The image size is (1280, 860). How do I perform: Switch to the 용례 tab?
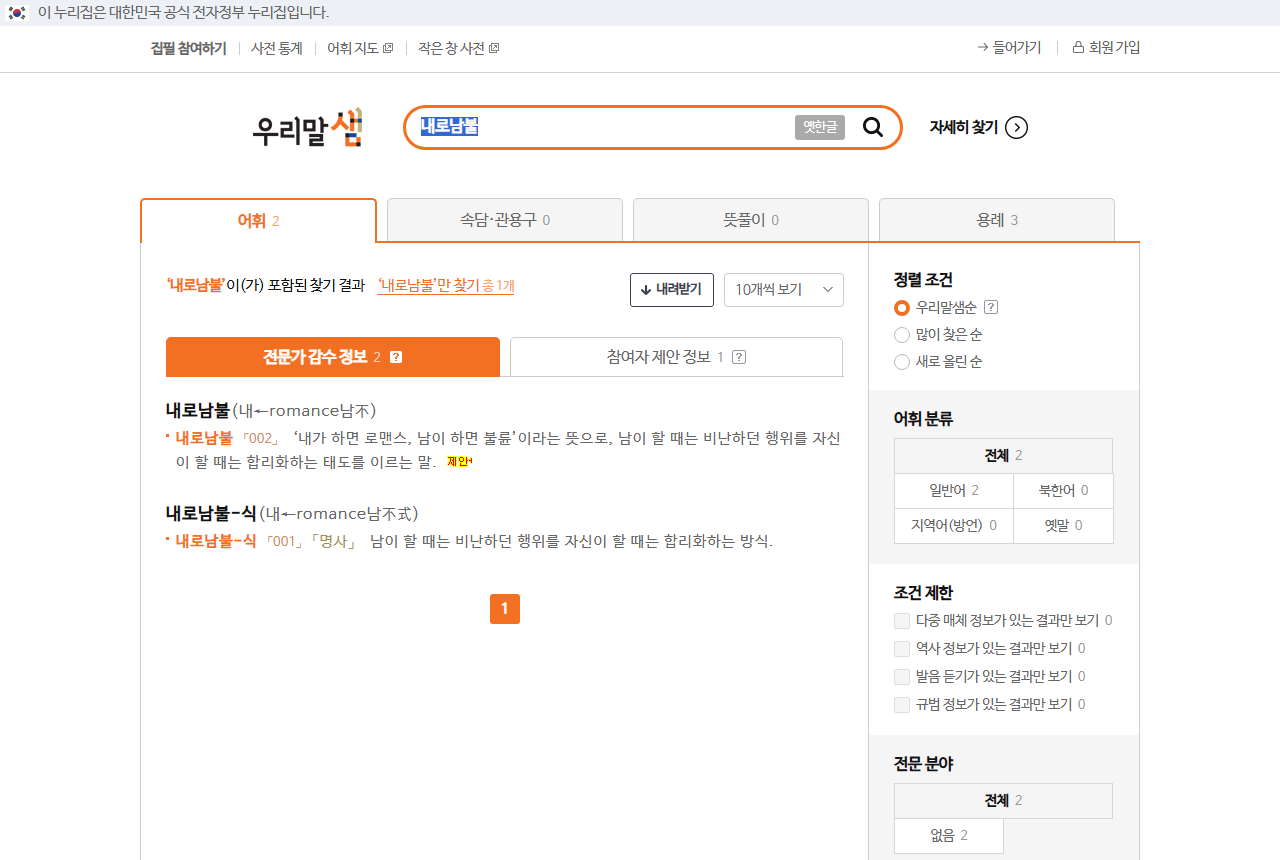(x=997, y=220)
